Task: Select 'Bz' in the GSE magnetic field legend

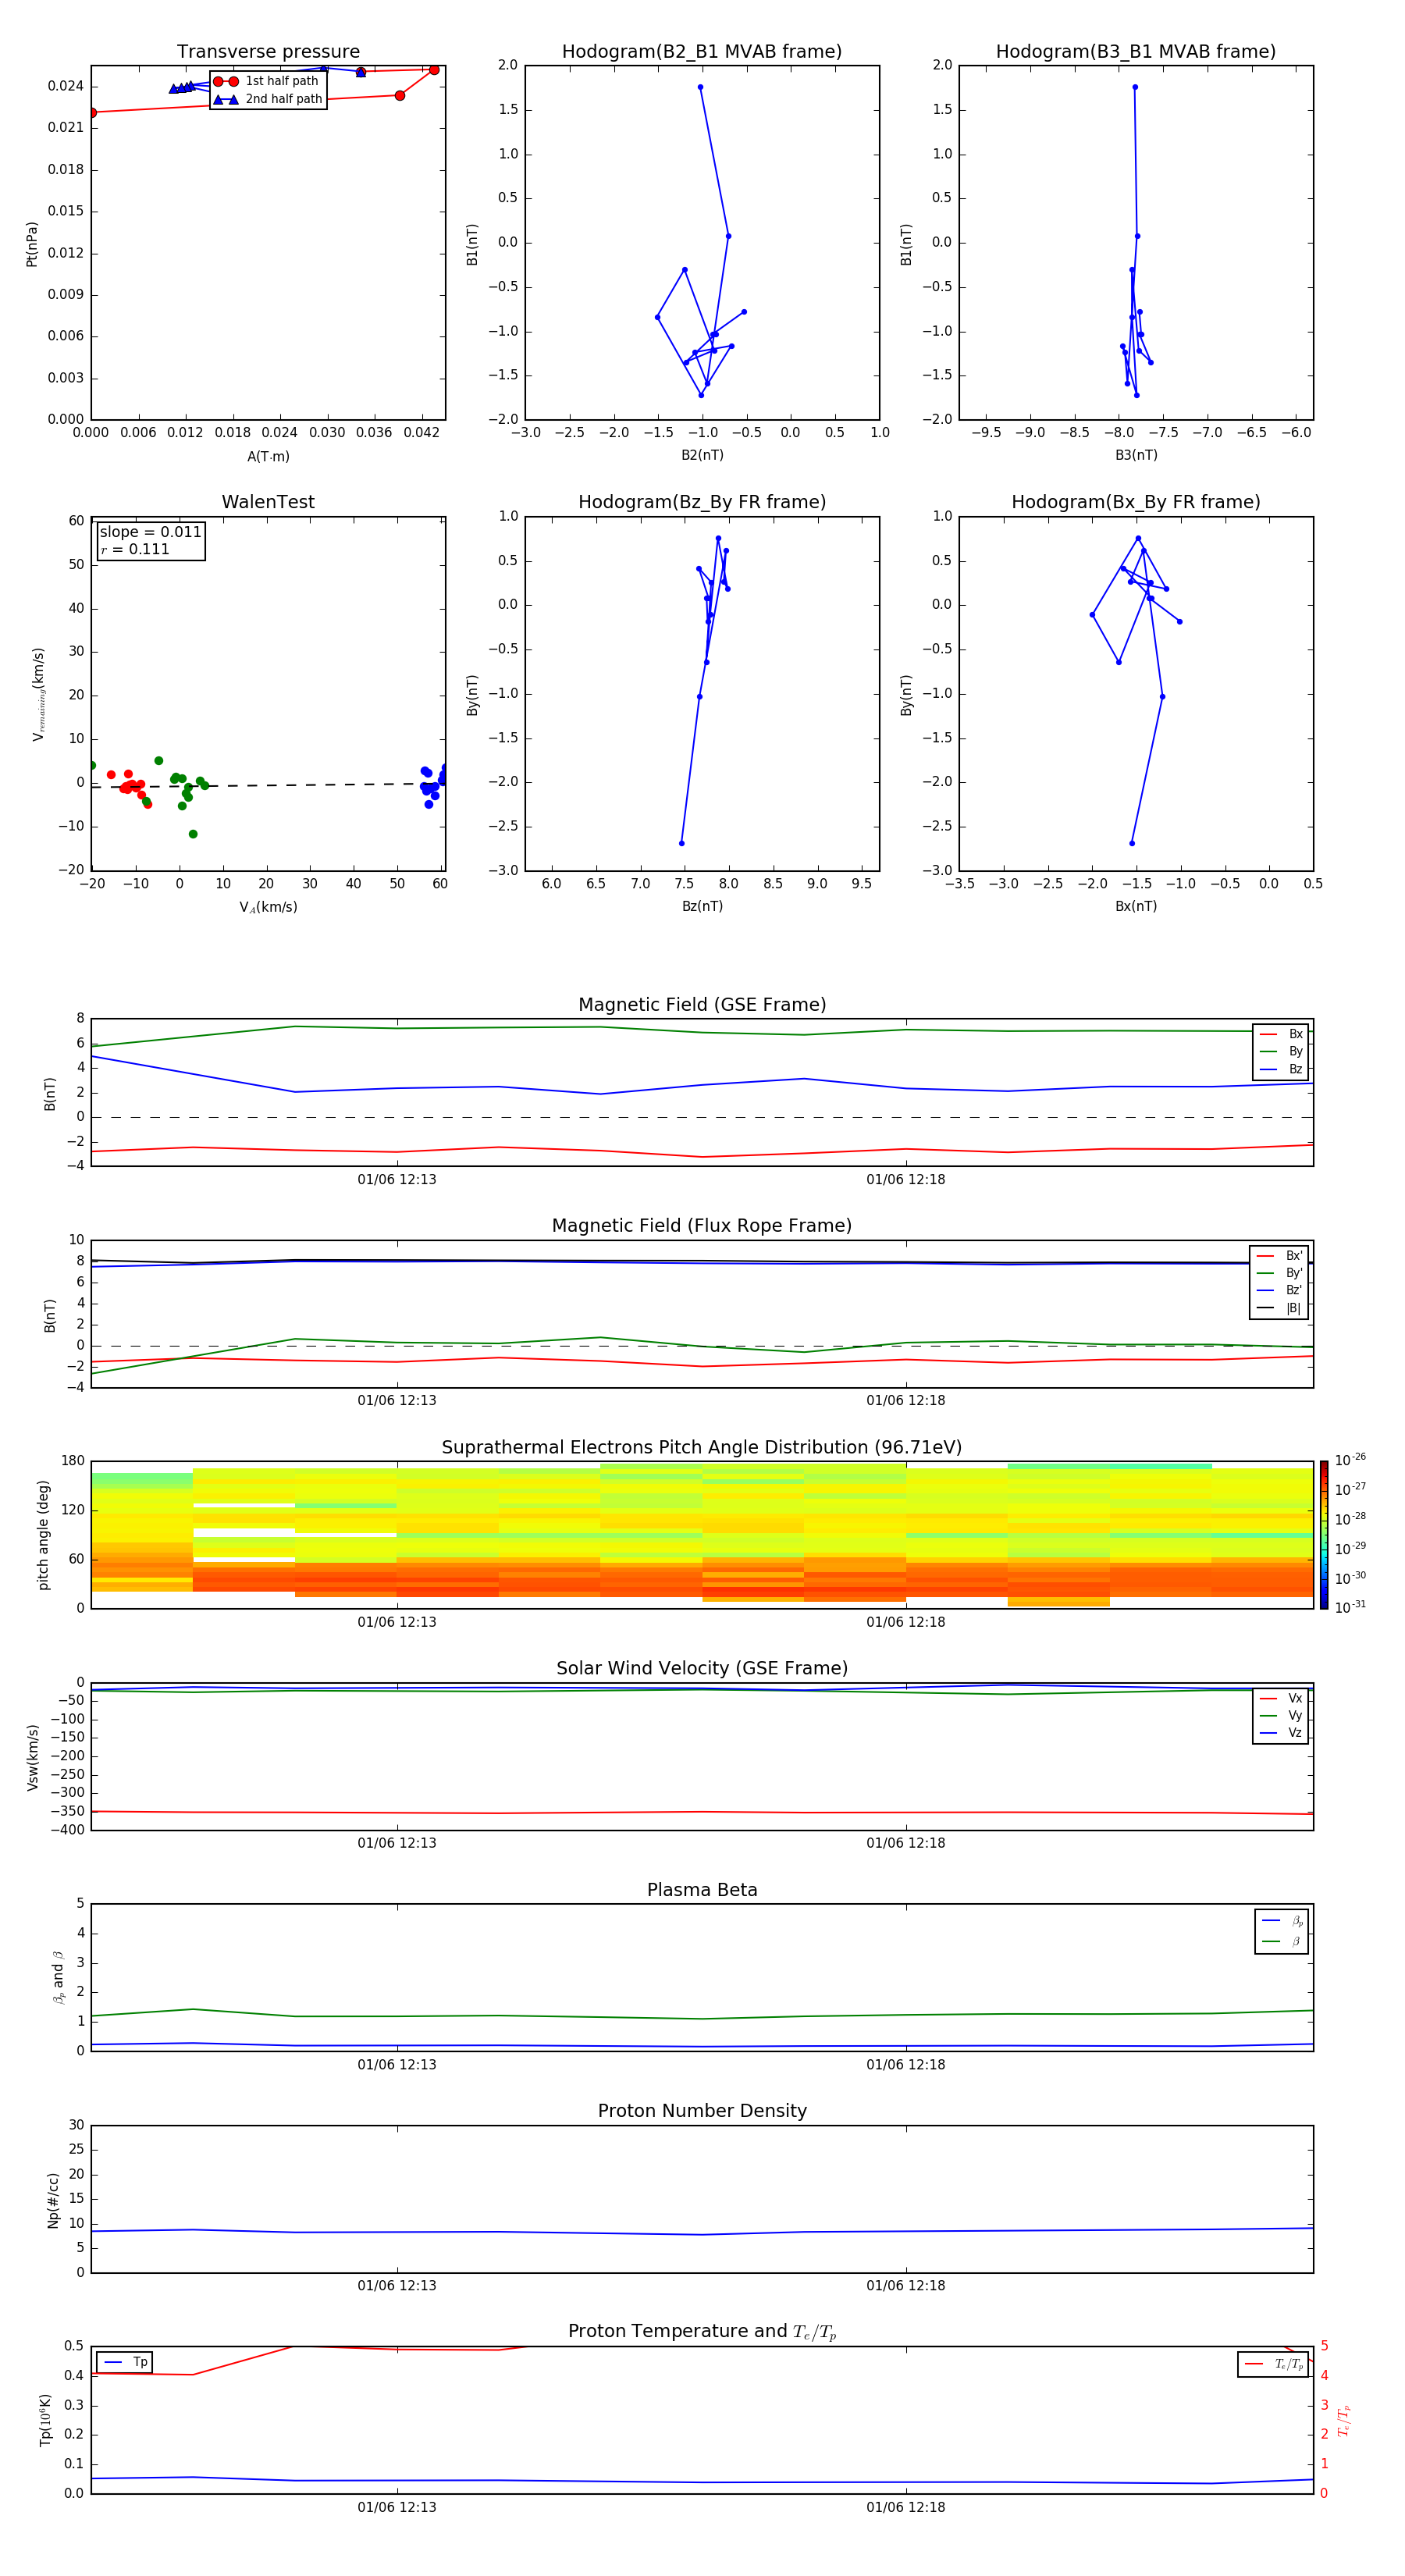Action: [x=1281, y=1069]
